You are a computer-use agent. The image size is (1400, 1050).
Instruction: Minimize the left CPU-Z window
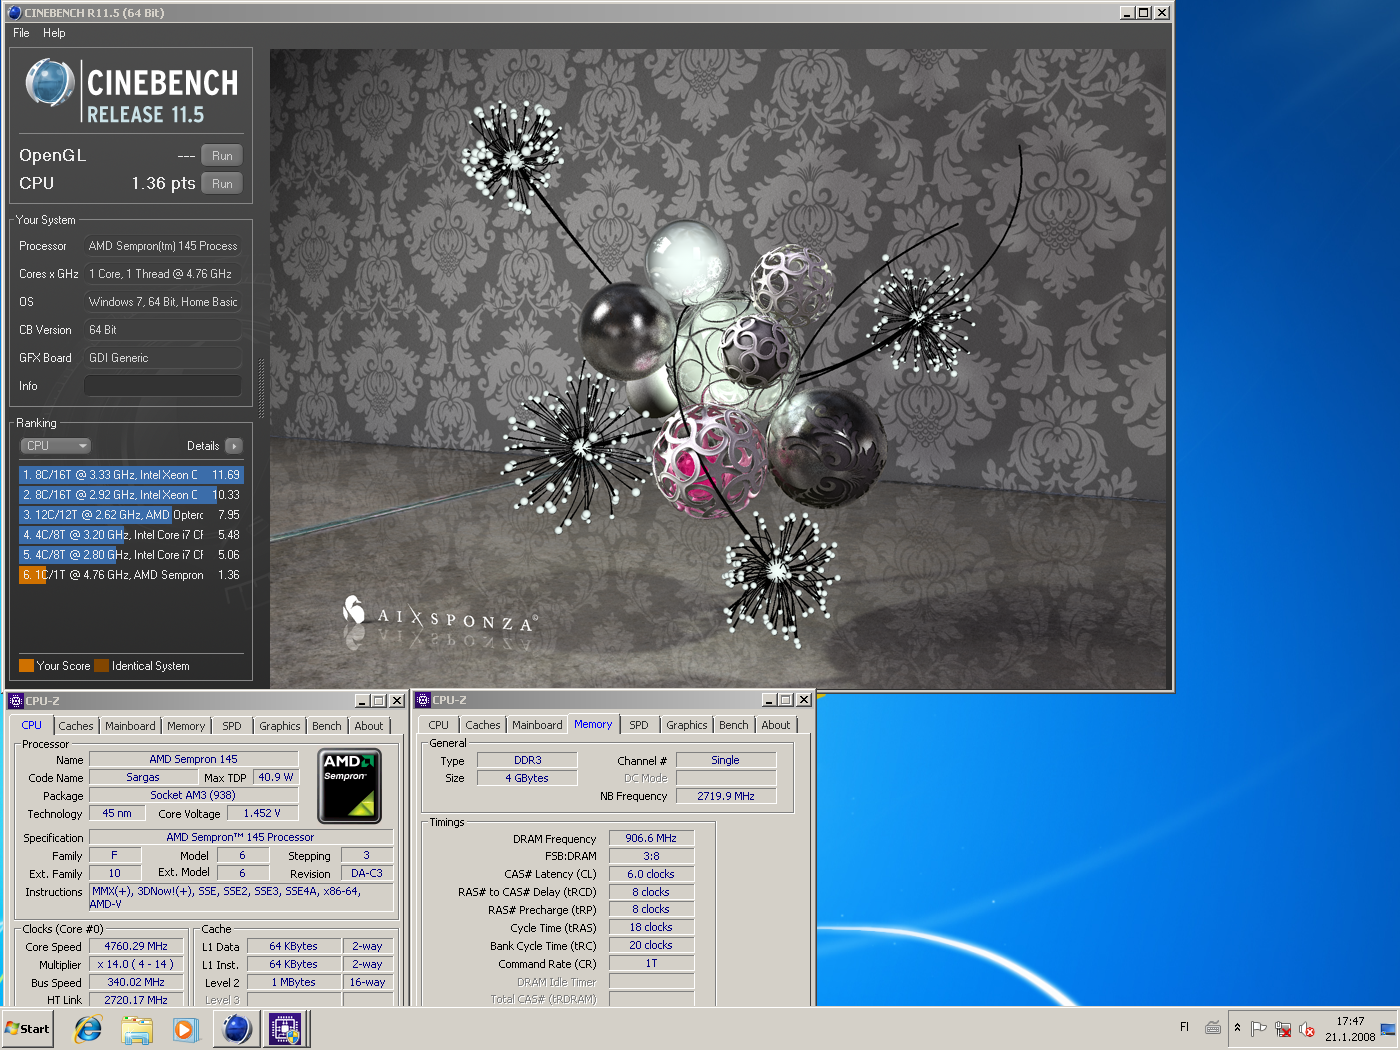click(362, 701)
